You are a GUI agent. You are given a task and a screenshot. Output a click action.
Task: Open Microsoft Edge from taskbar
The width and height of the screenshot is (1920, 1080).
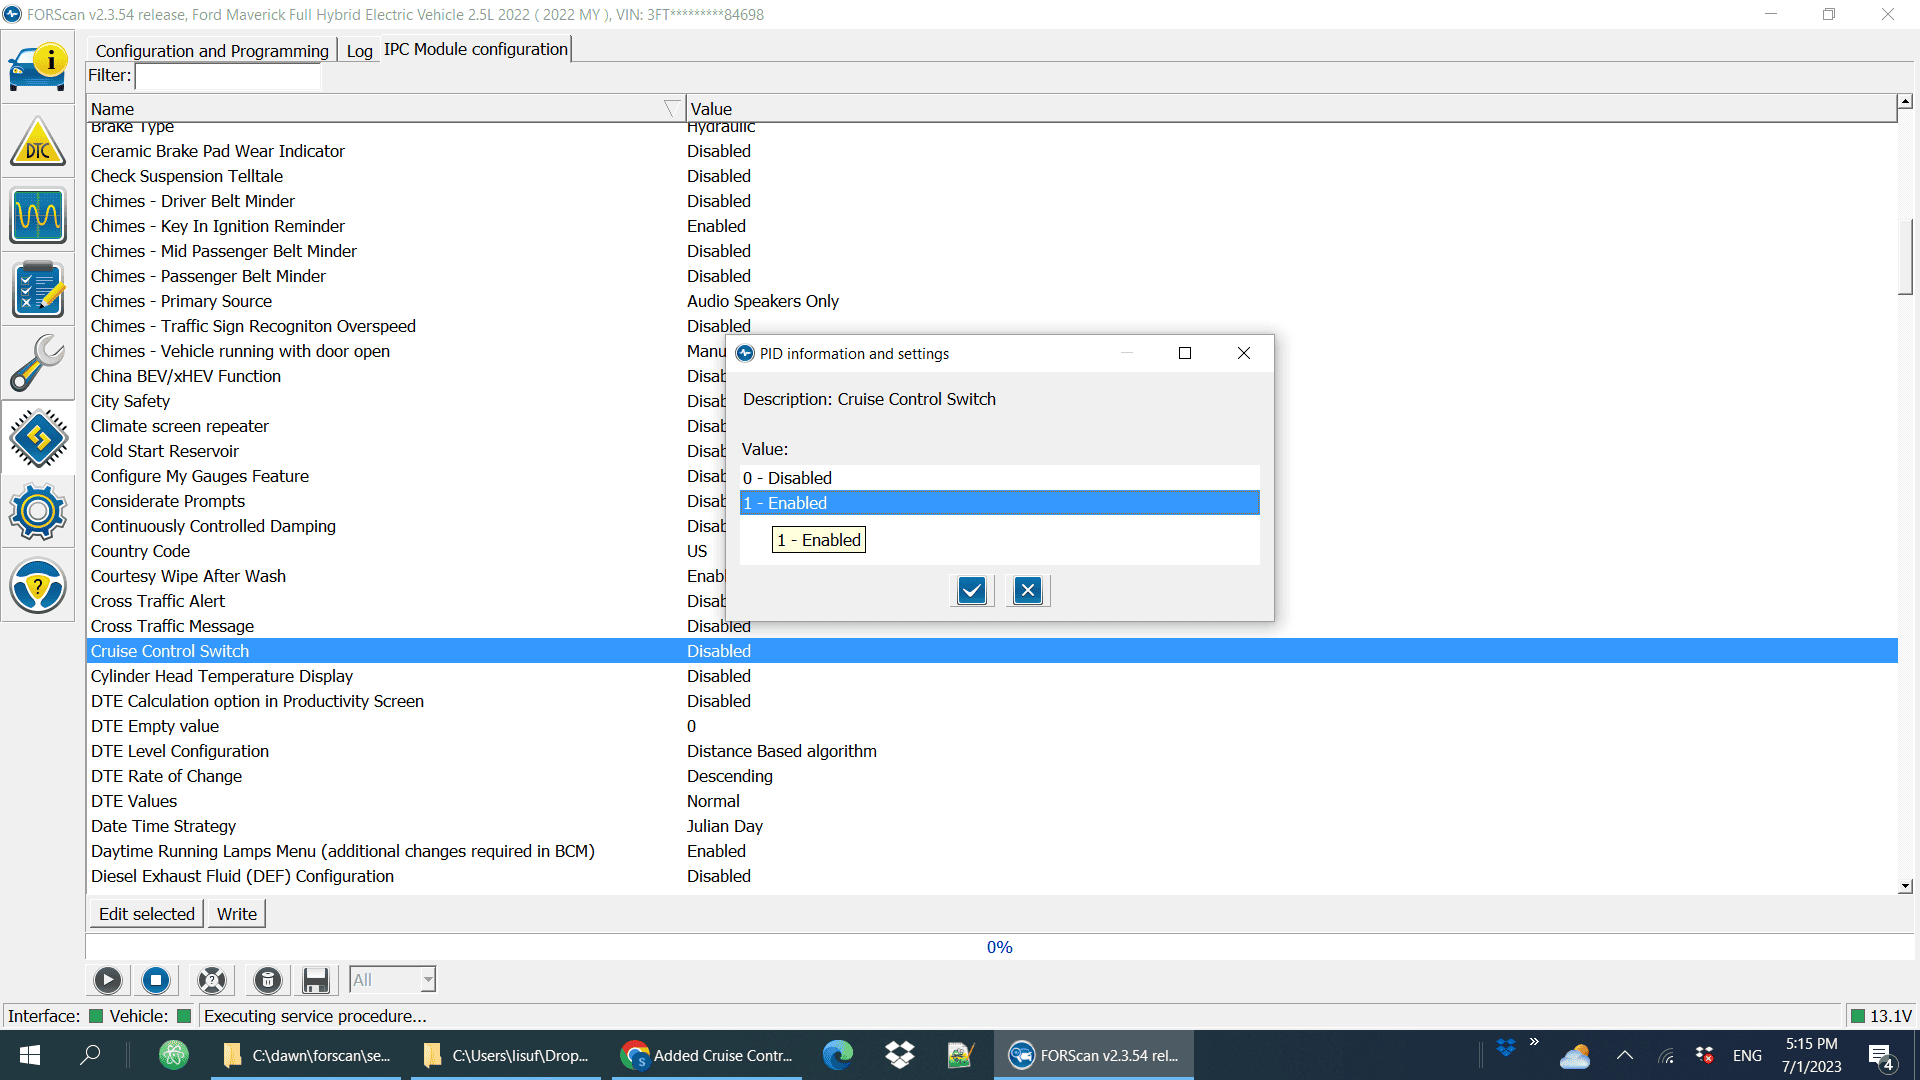coord(838,1055)
